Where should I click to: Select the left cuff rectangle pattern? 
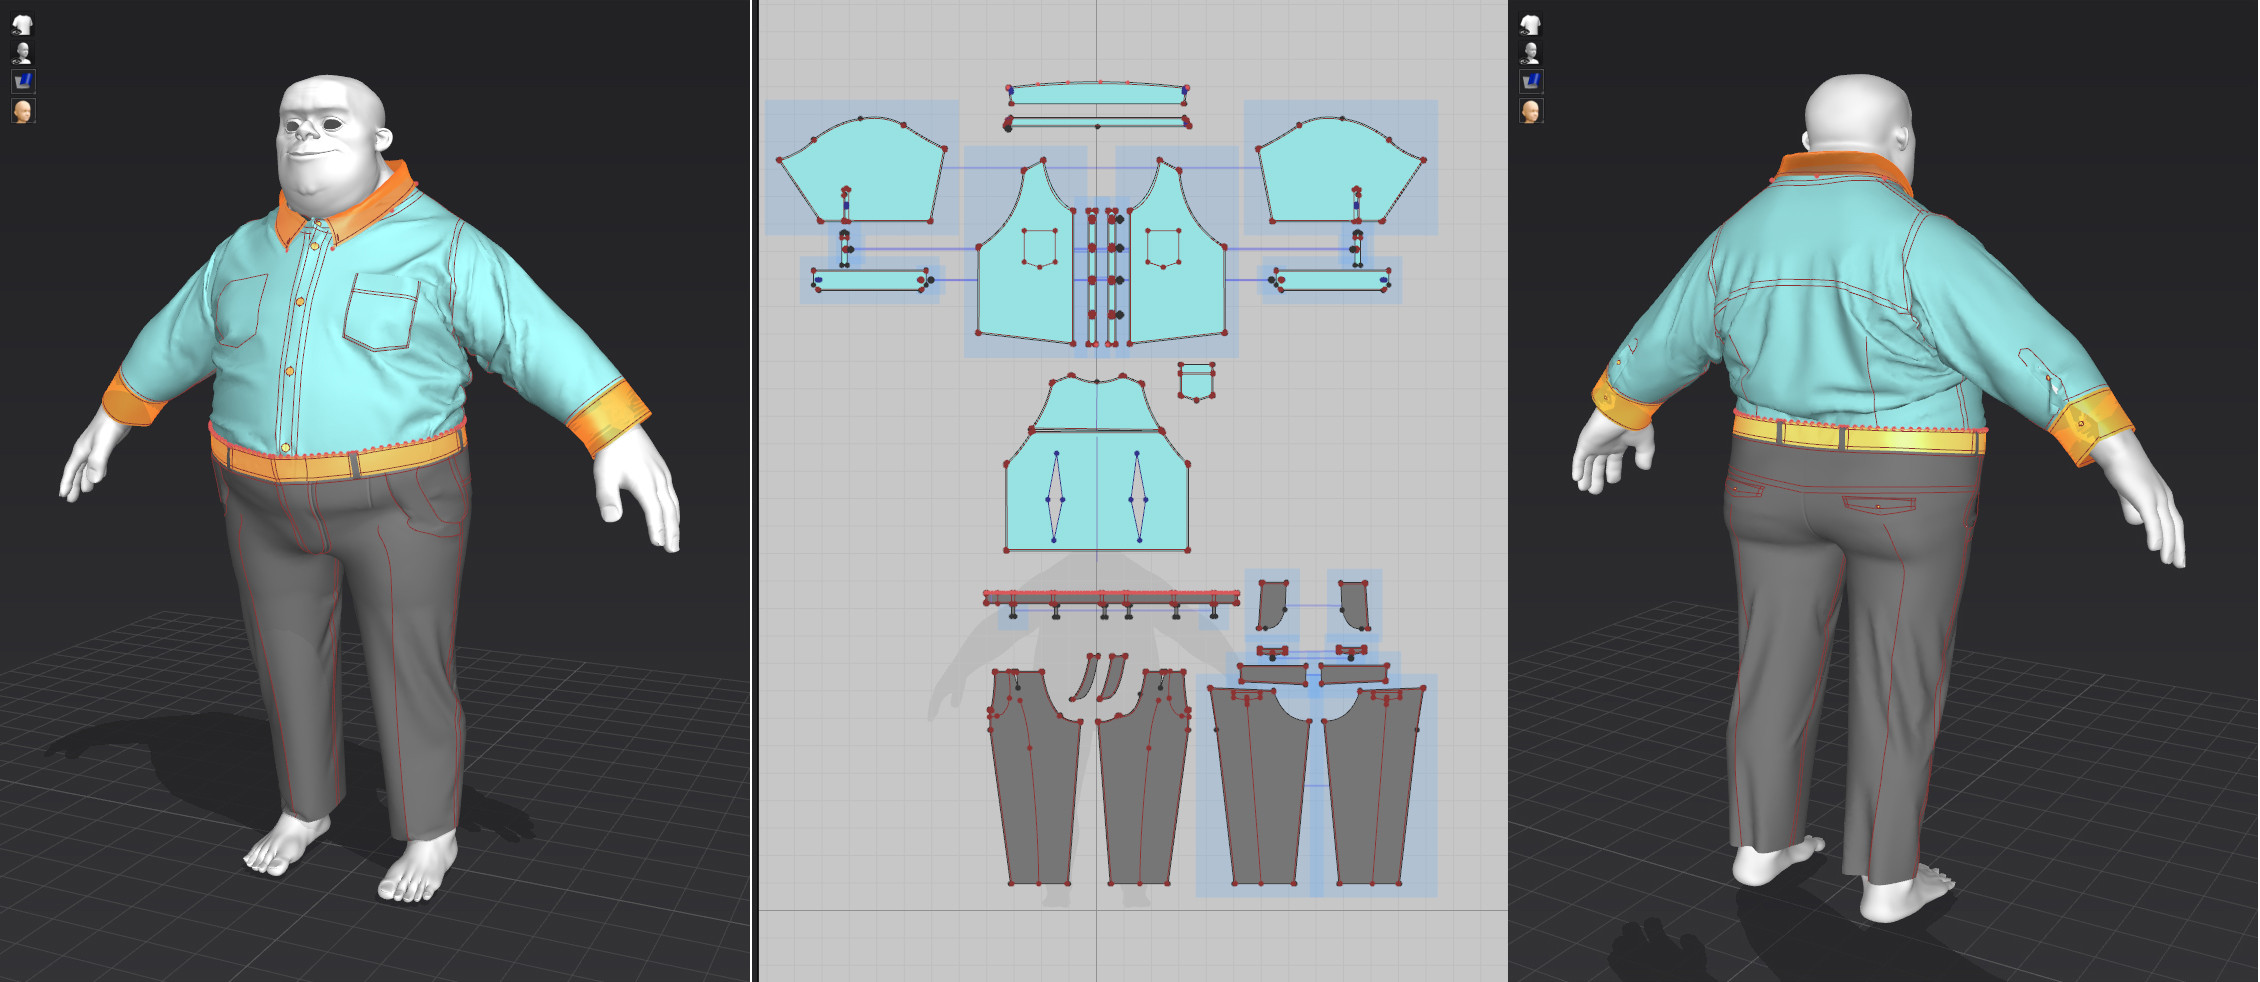point(870,280)
